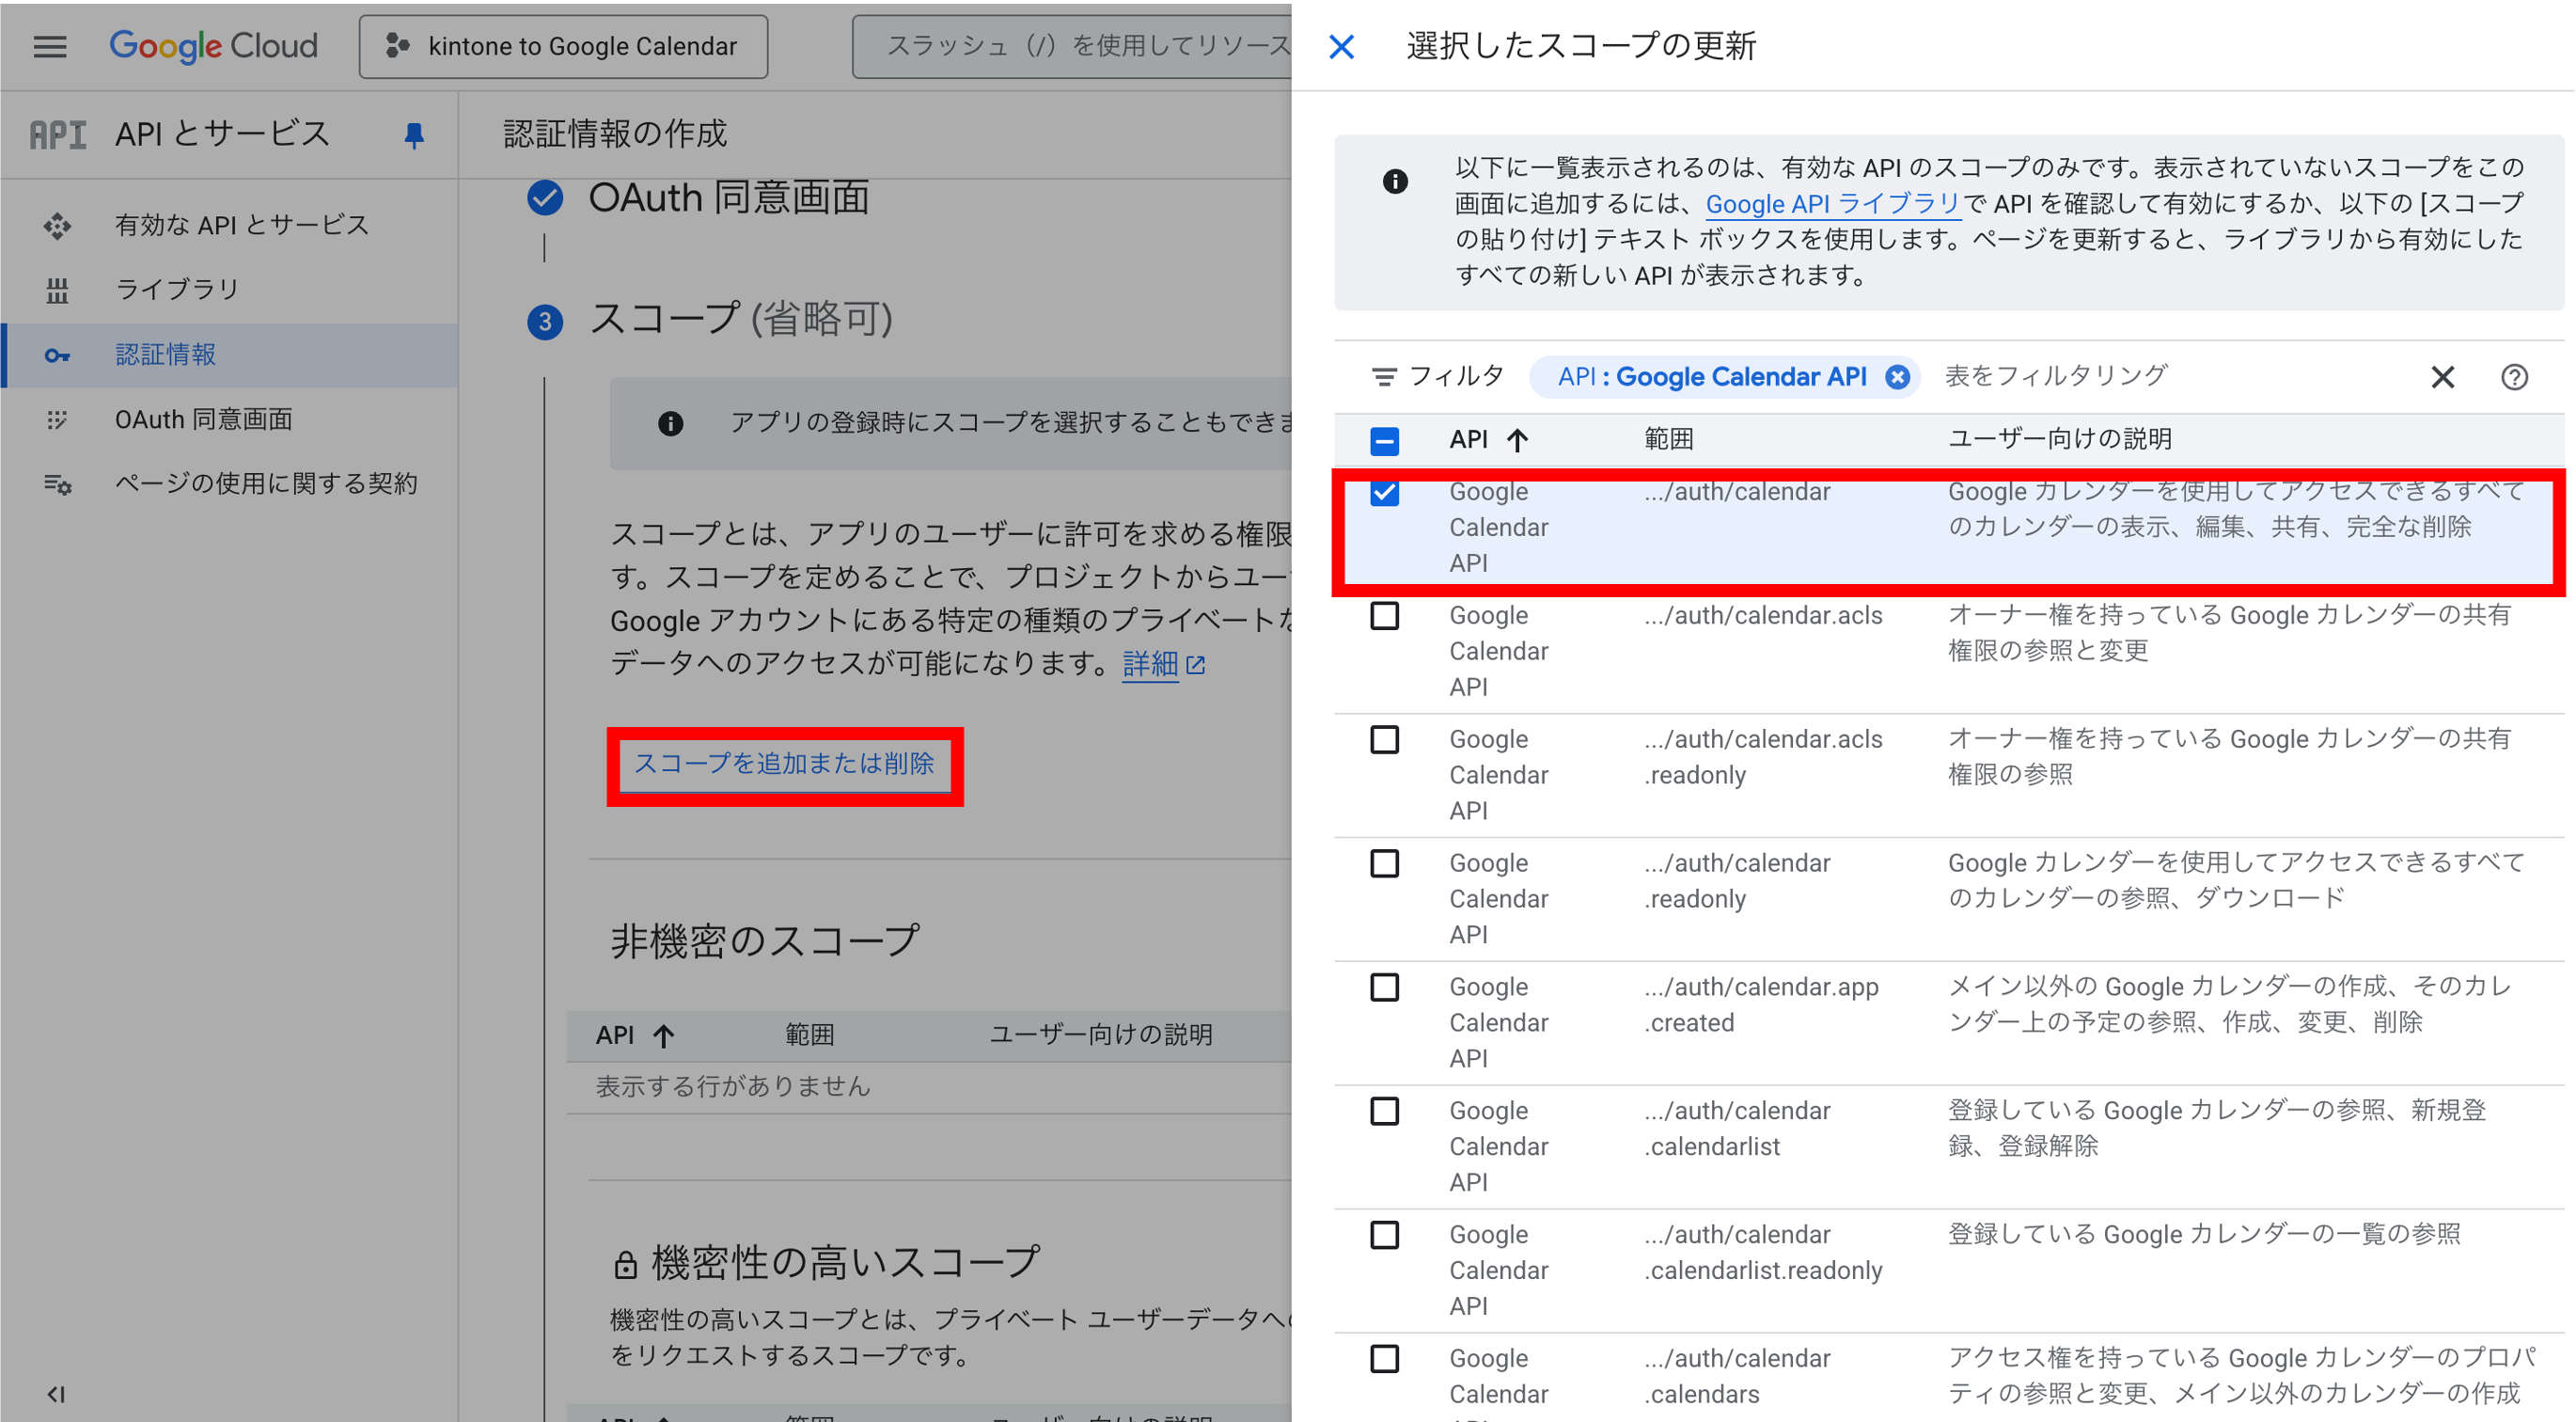2576x1422 pixels.
Task: Open the kintone to Google Calendar project picker
Action: click(x=564, y=46)
